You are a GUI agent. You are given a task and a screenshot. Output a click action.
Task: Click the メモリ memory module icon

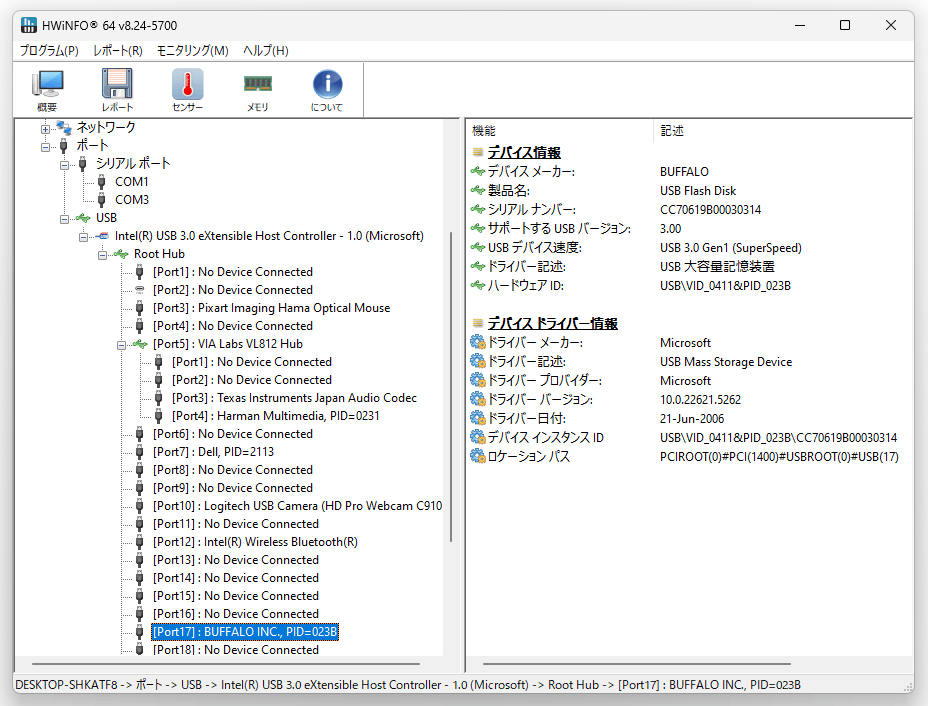click(258, 90)
